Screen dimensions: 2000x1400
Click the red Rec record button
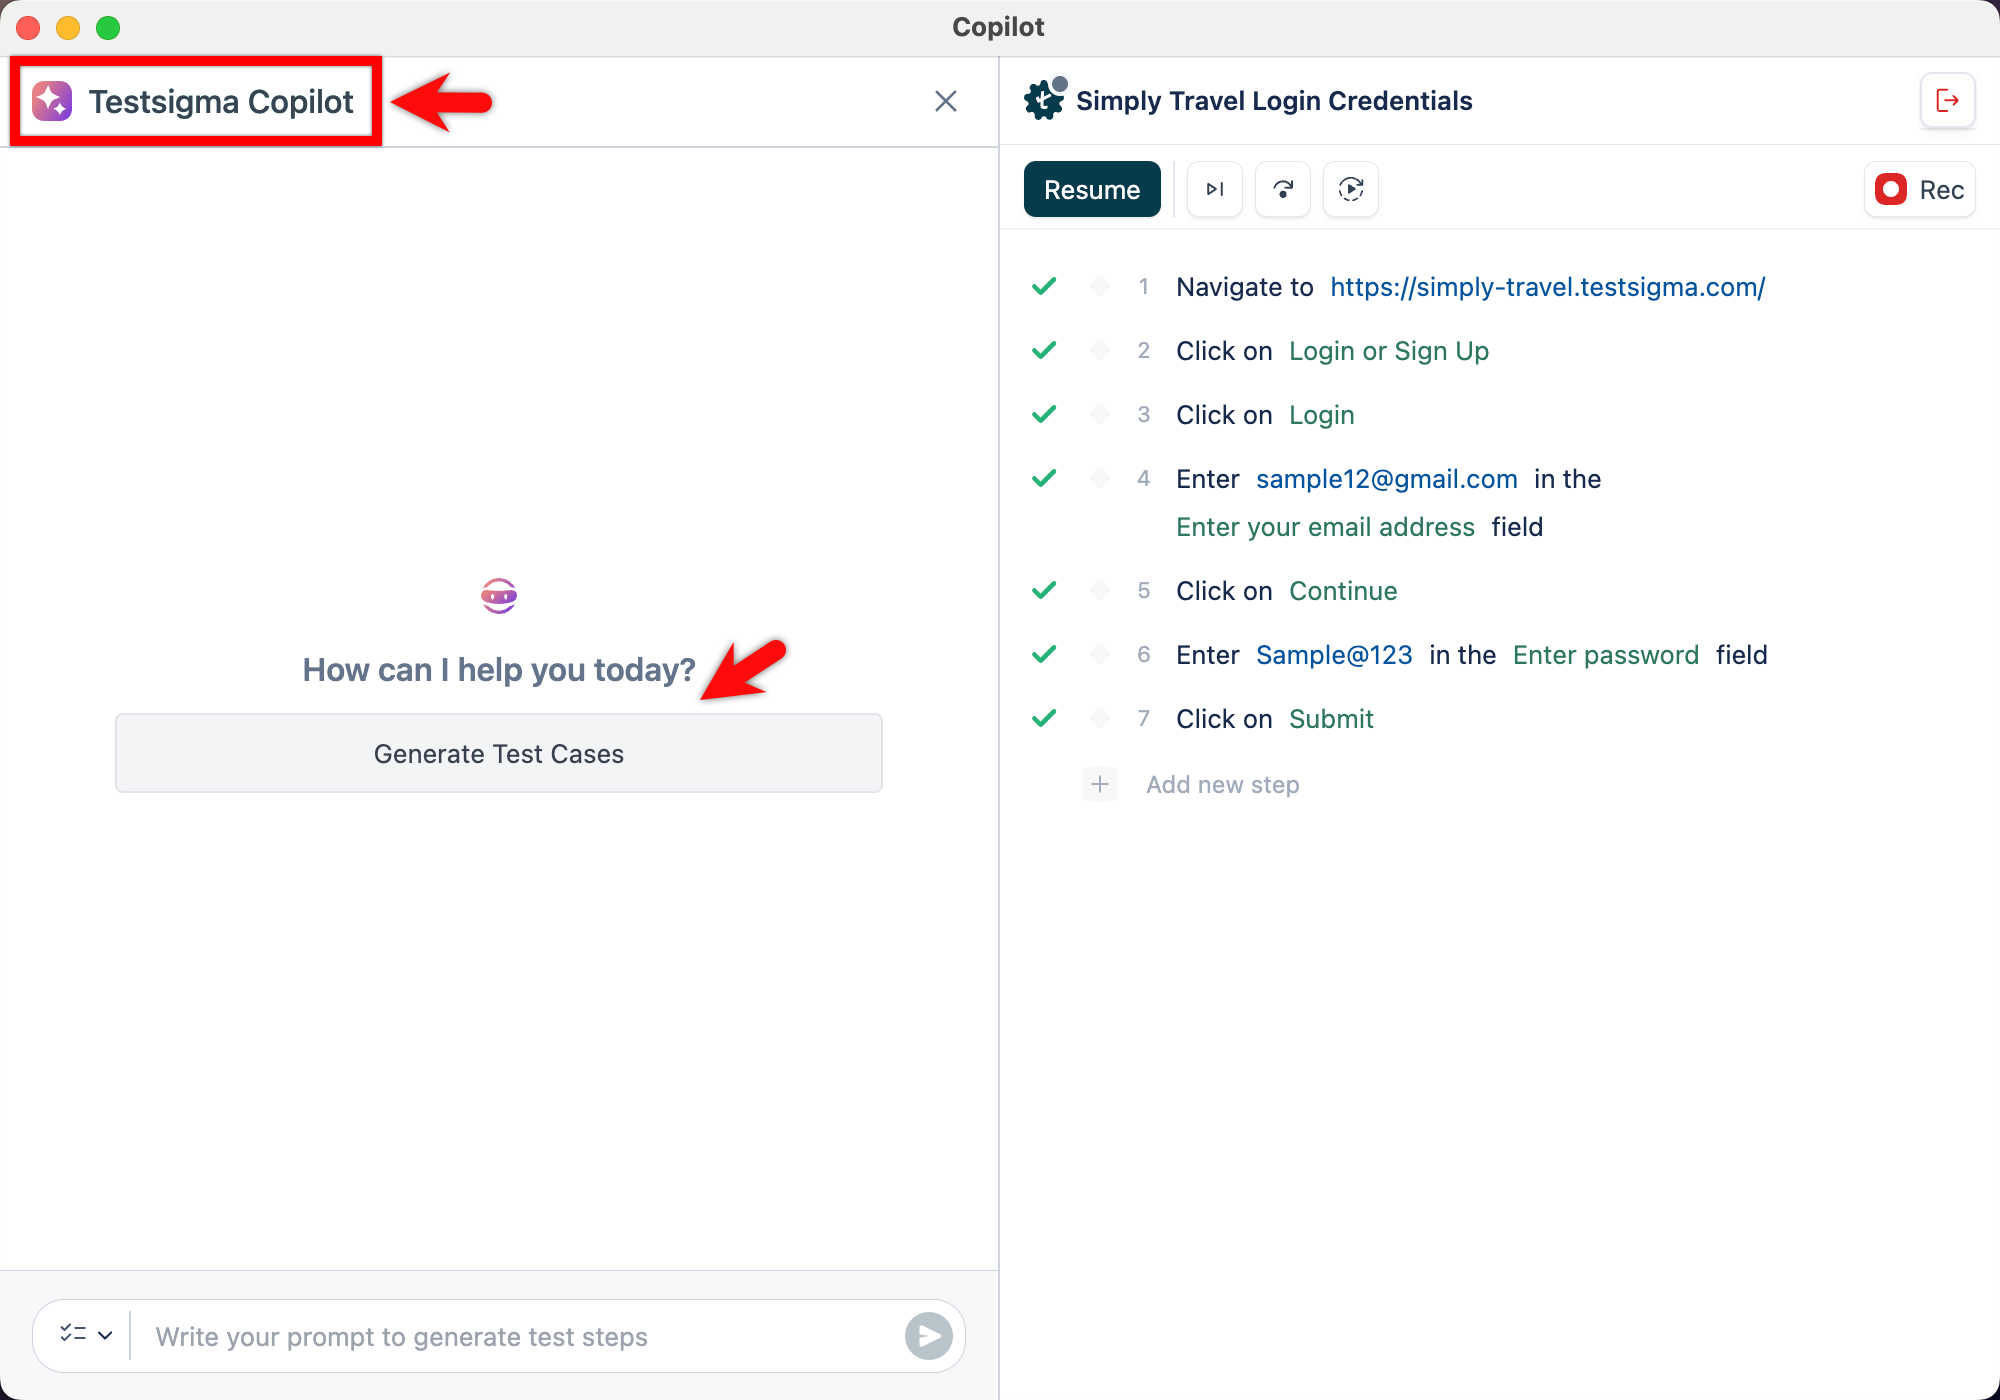[1919, 189]
